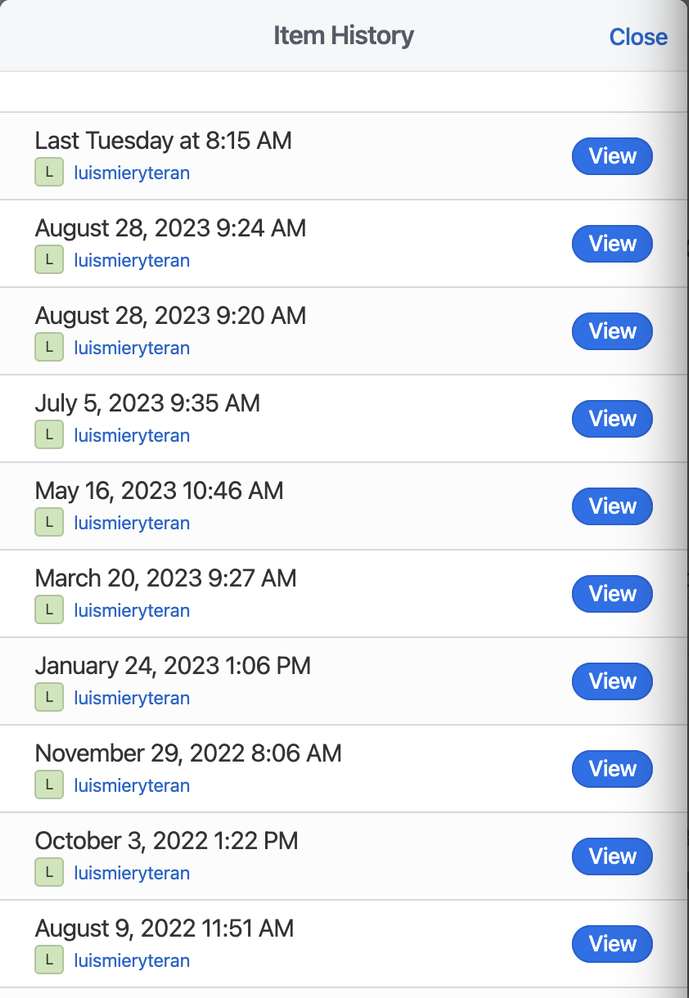Click the avatar icon under July 5, 2023
689x998 pixels.
(x=49, y=435)
